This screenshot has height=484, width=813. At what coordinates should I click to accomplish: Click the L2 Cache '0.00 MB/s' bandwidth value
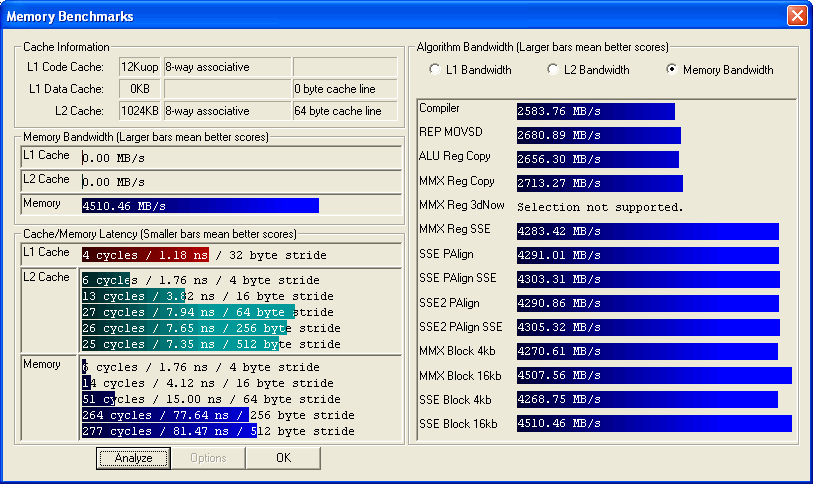[113, 182]
